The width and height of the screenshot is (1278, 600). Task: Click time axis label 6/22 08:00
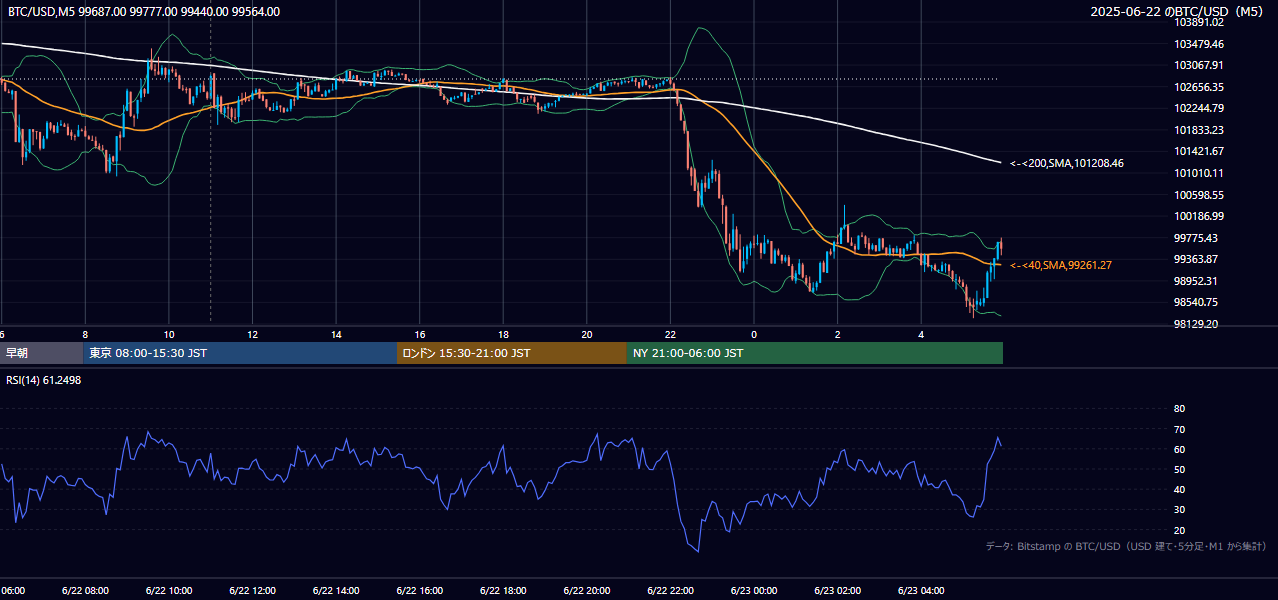tap(85, 591)
